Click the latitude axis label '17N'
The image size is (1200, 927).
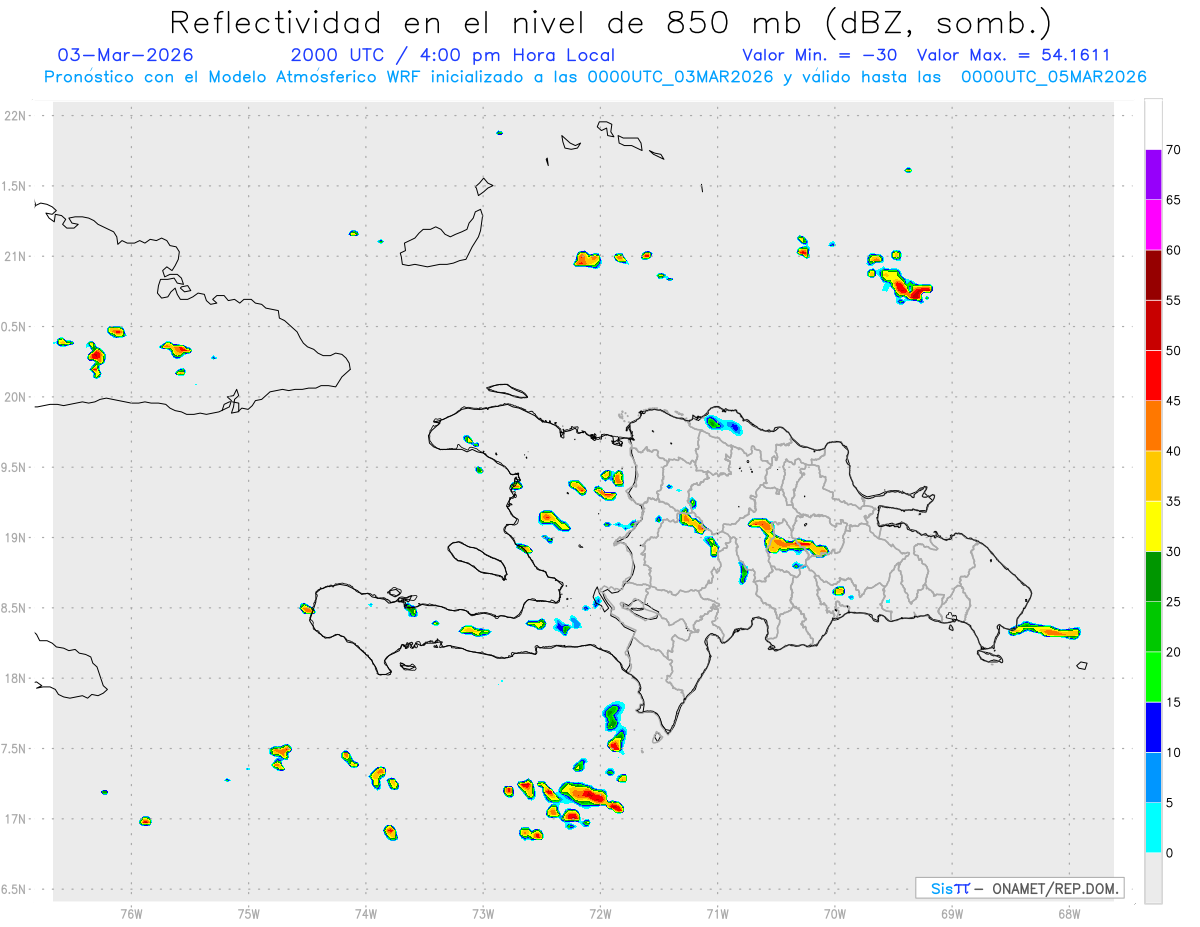[x=16, y=819]
